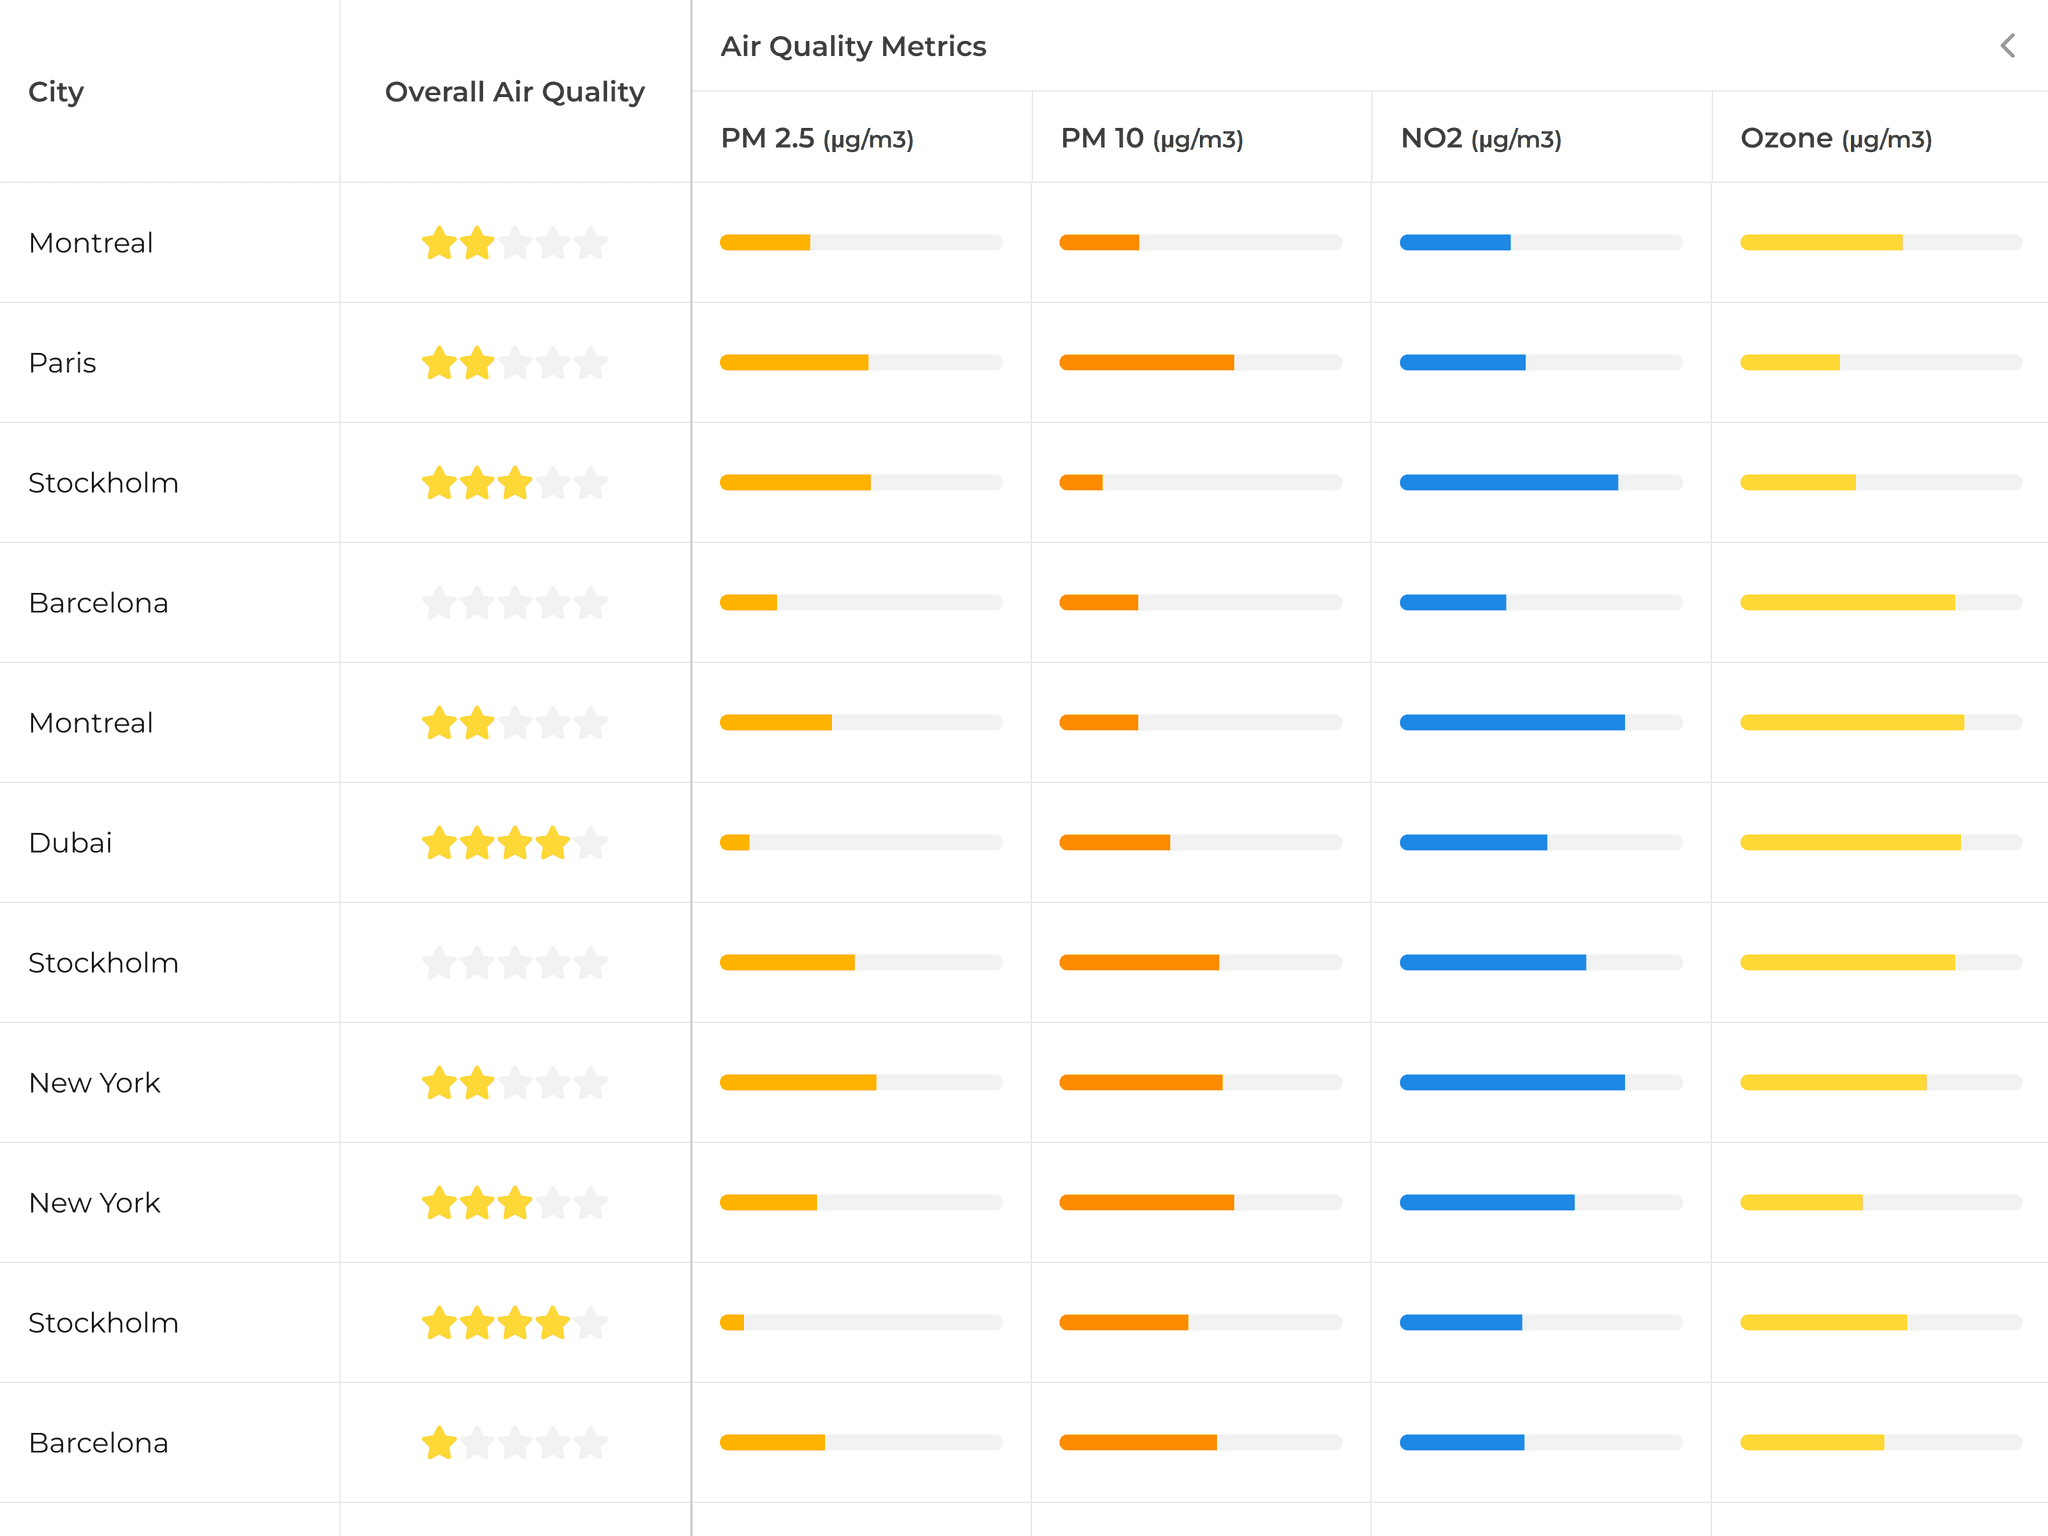This screenshot has width=2048, height=1536.
Task: Select the first star in the Dubai row
Action: [x=439, y=843]
